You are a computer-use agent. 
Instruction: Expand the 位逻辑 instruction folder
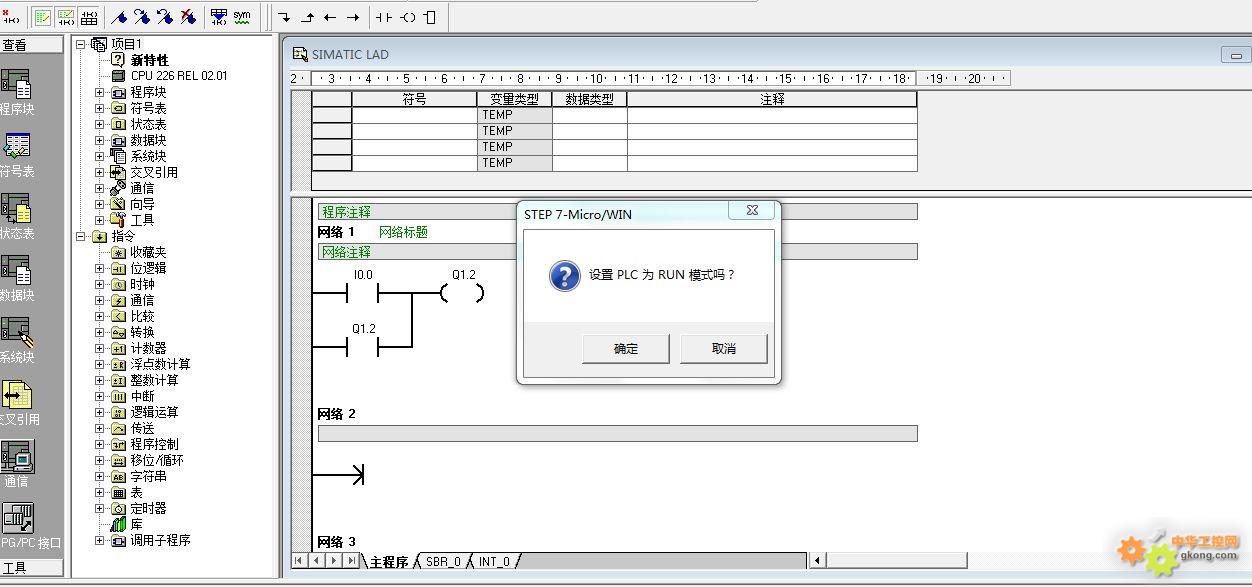pos(99,268)
